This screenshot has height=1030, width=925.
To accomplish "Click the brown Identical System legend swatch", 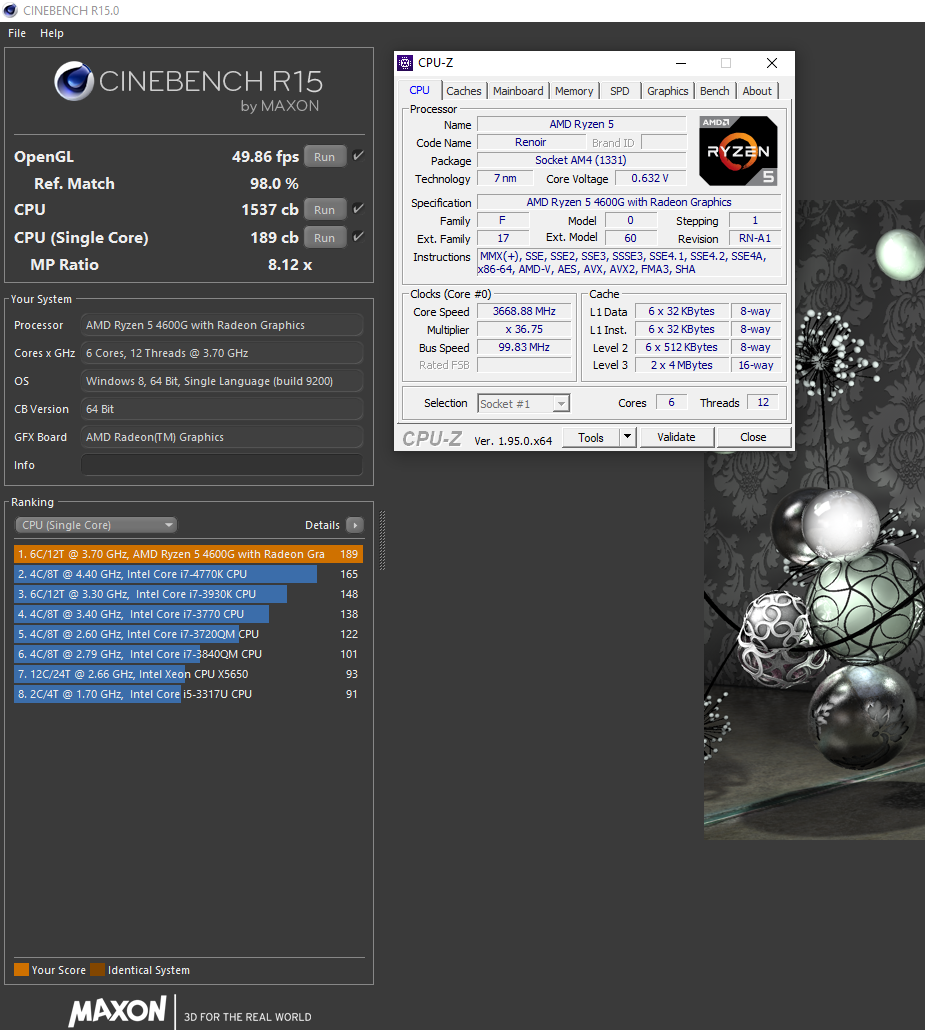I will click(98, 970).
